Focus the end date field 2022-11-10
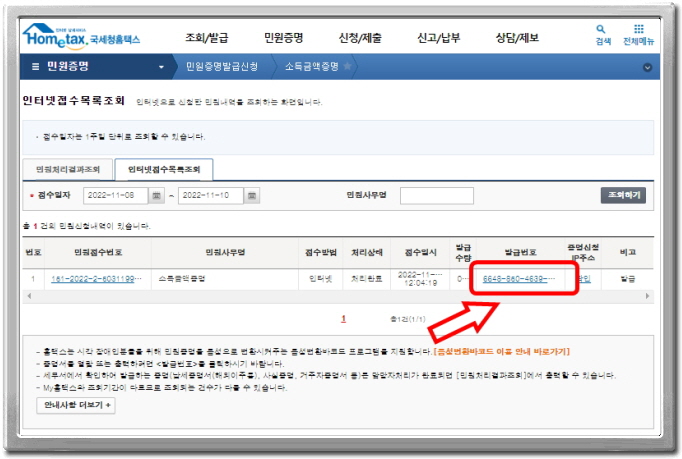This screenshot has width=682, height=459. point(211,196)
